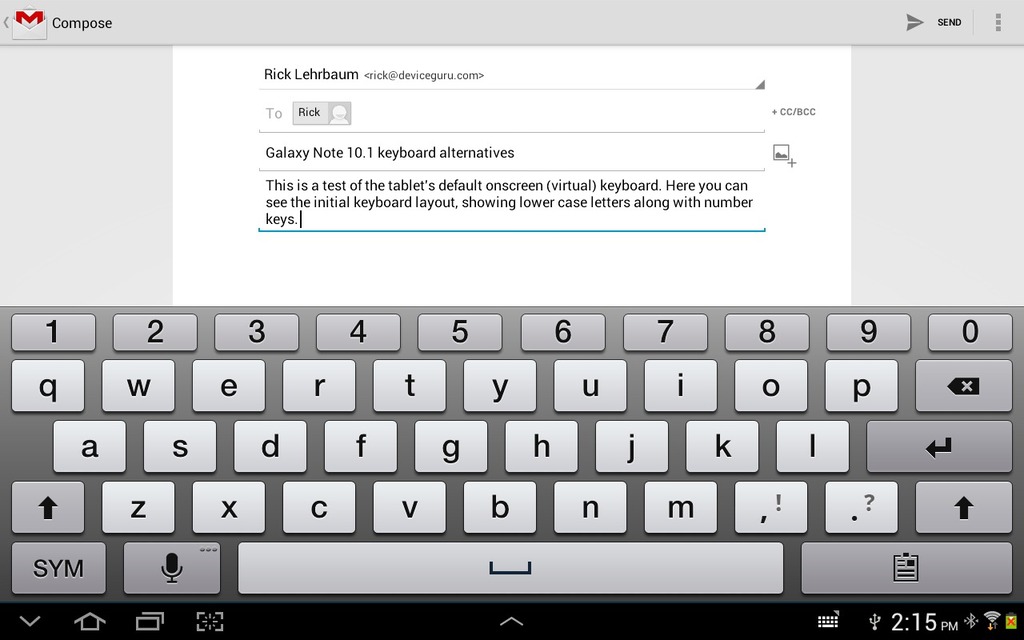1024x640 pixels.
Task: Tap the z key
Action: coord(138,507)
